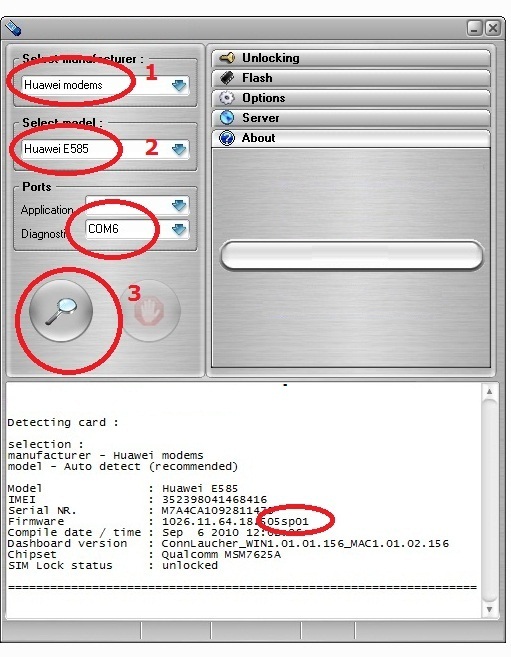Switch to the Flash section
The height and width of the screenshot is (657, 511).
pos(351,78)
